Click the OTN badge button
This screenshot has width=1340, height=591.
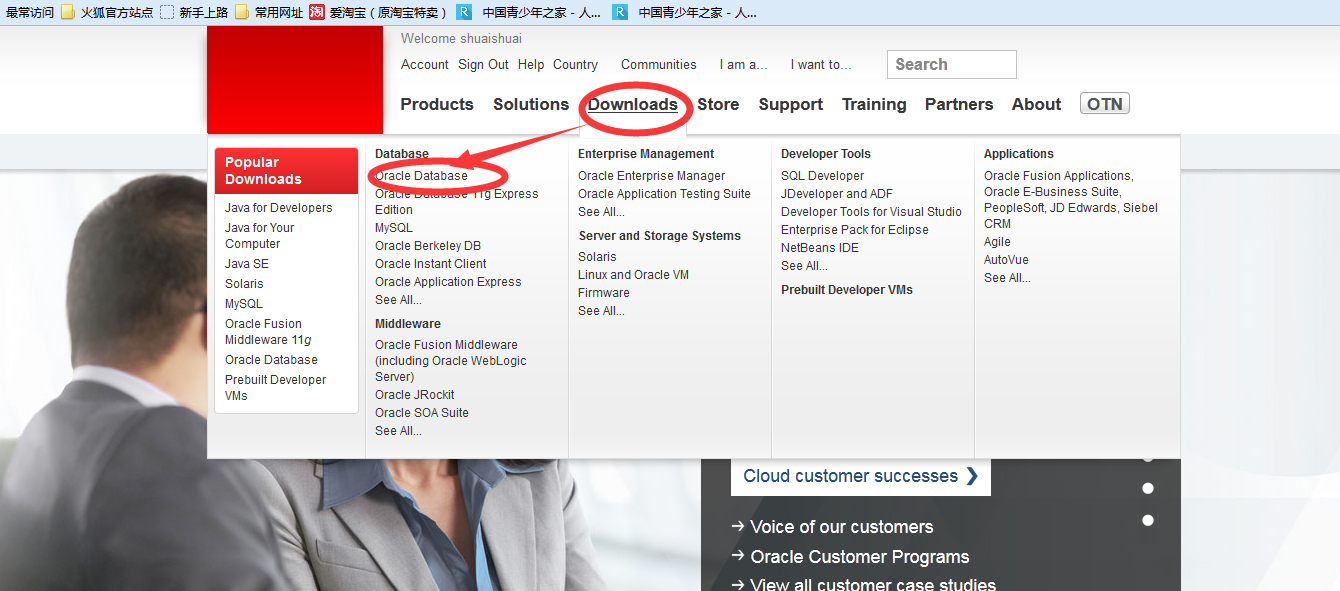tap(1105, 104)
